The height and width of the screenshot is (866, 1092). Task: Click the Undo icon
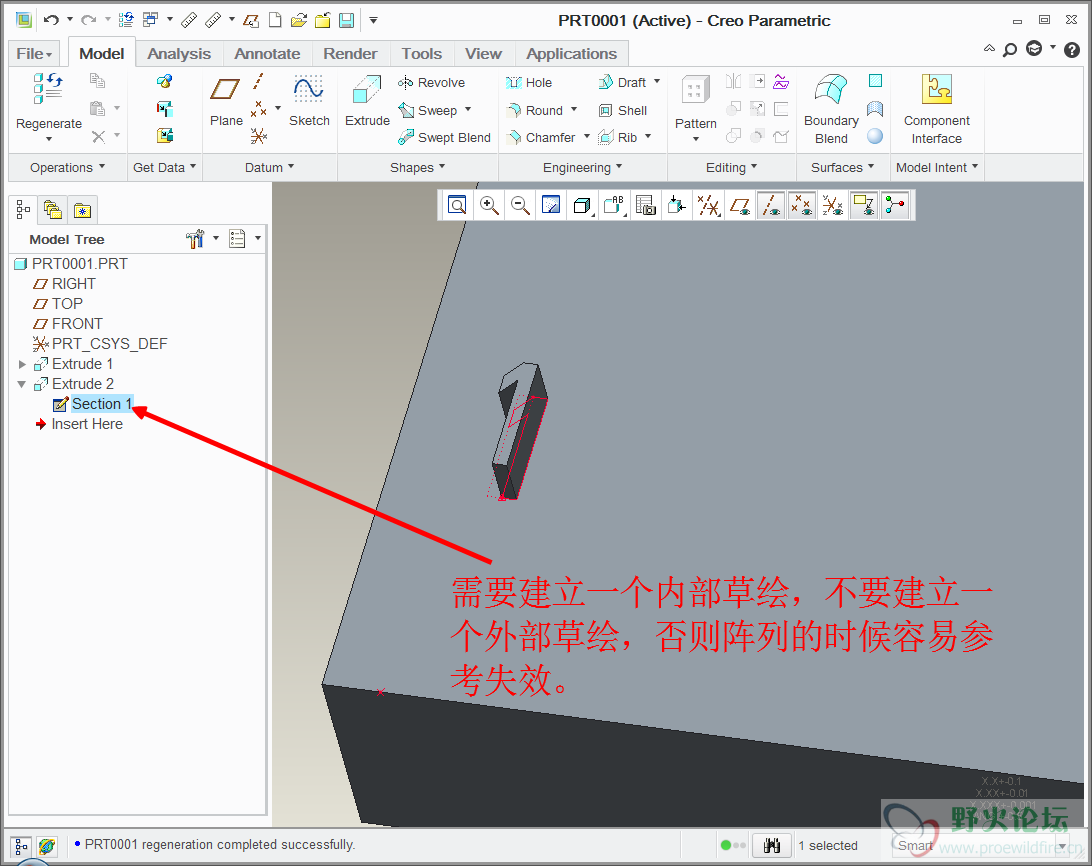pyautogui.click(x=52, y=20)
